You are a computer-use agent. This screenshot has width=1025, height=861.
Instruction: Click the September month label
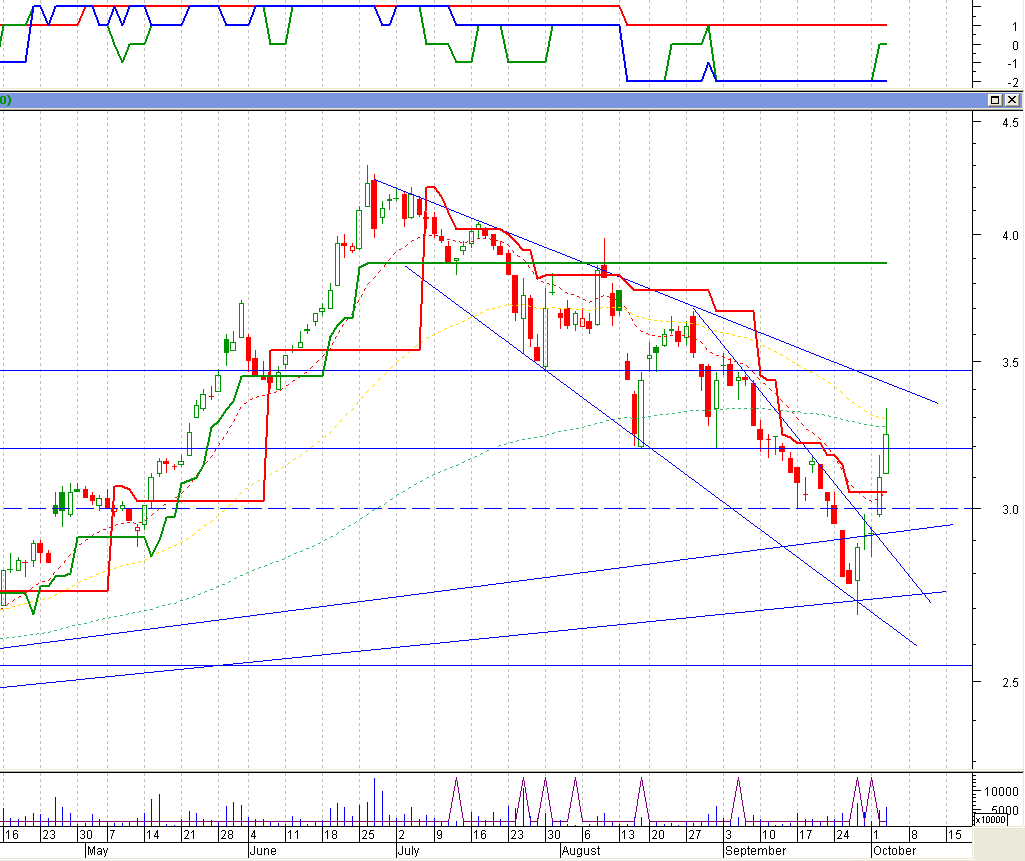756,851
